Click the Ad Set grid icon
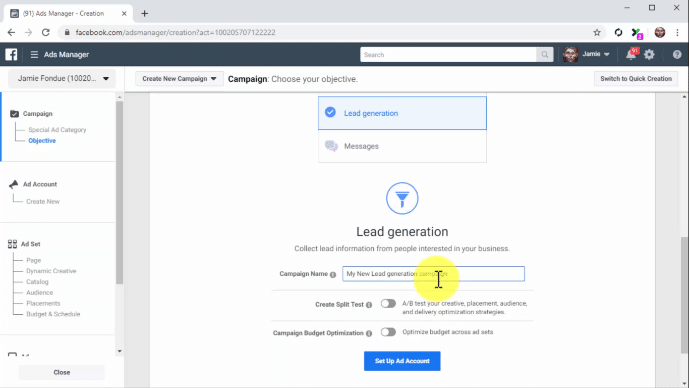 click(12, 244)
